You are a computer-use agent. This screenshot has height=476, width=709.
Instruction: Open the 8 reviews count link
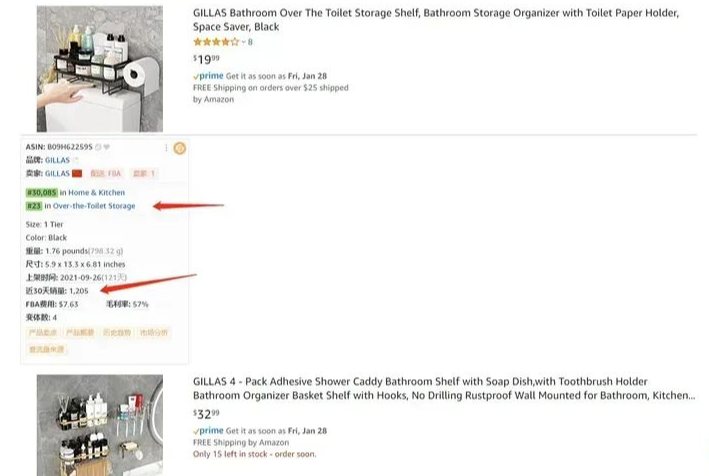pos(250,42)
